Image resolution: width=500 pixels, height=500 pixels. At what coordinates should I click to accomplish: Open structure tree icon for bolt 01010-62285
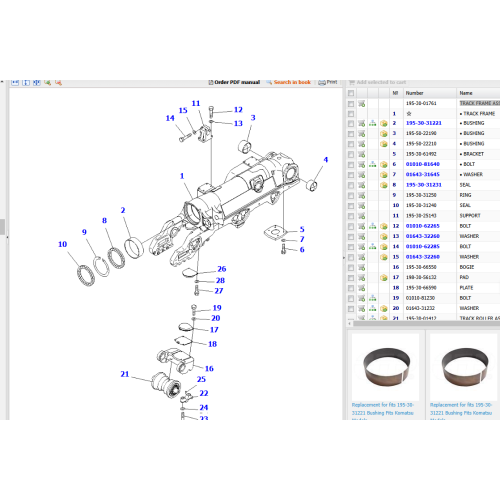point(373,247)
